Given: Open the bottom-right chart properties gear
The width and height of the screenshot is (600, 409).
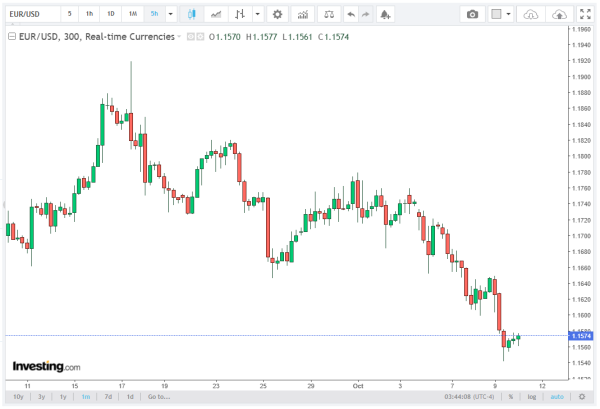Looking at the screenshot, I should pos(581,397).
